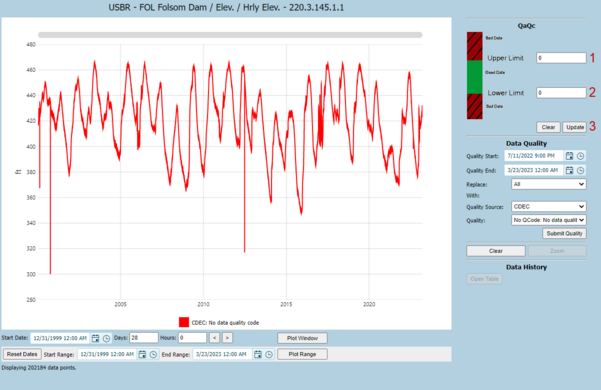
Task: Click the Plot Range button
Action: pos(302,354)
